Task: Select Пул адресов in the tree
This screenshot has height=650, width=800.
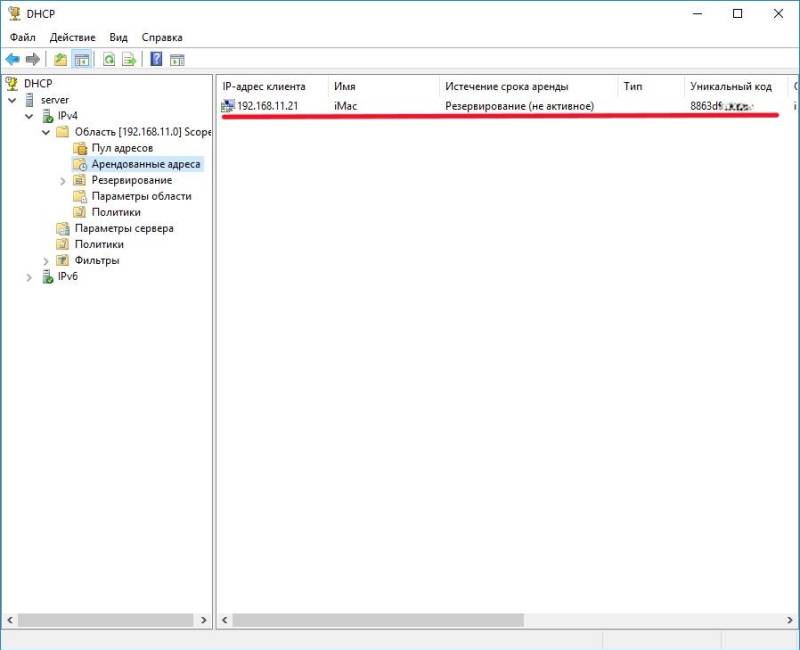Action: click(122, 148)
